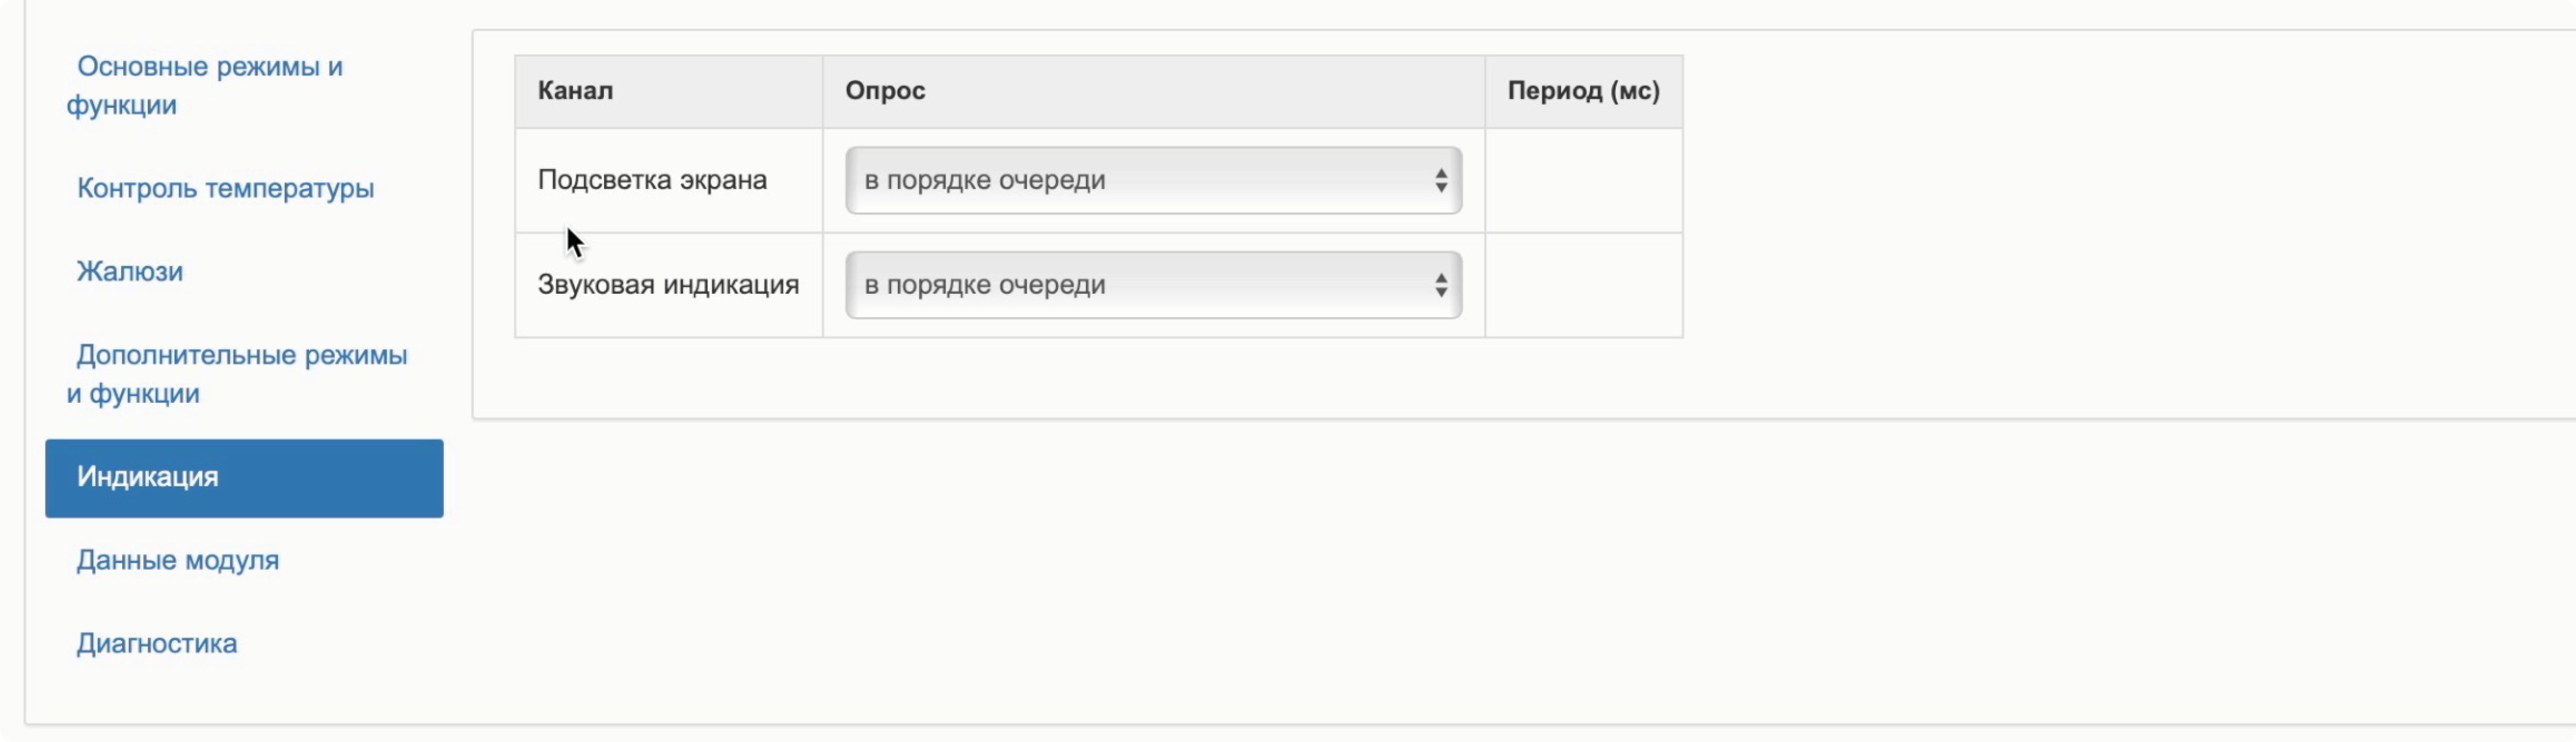Screen dimensions: 2576x742
Task: Navigate to the Диагностика page
Action: (x=157, y=643)
